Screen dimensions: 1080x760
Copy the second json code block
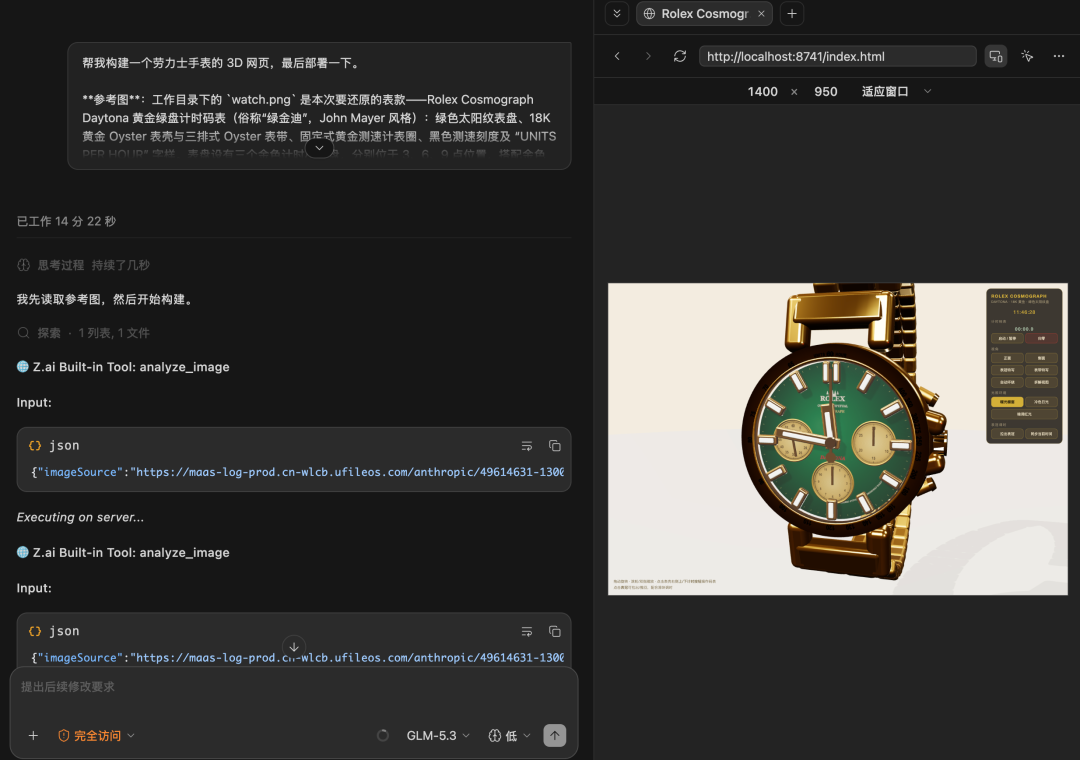(554, 631)
